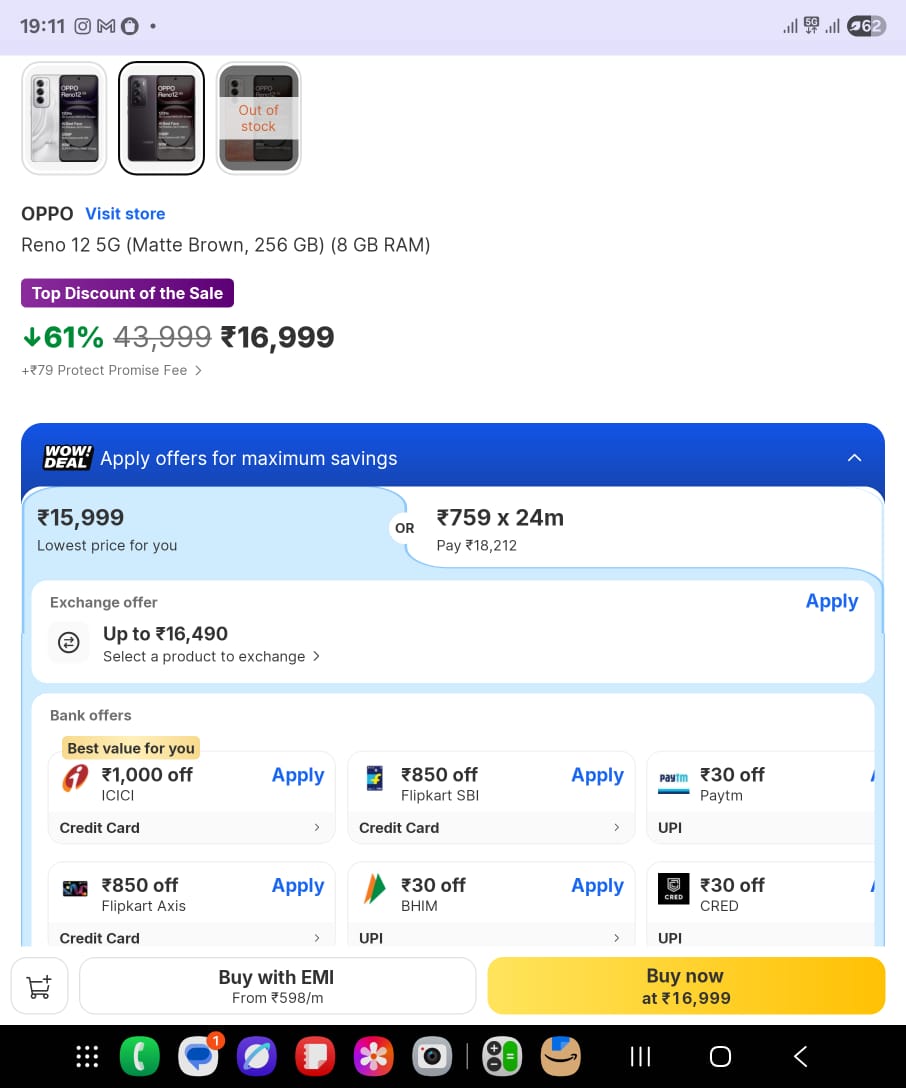The height and width of the screenshot is (1088, 906).
Task: Select the out of stock color variant
Action: click(x=258, y=118)
